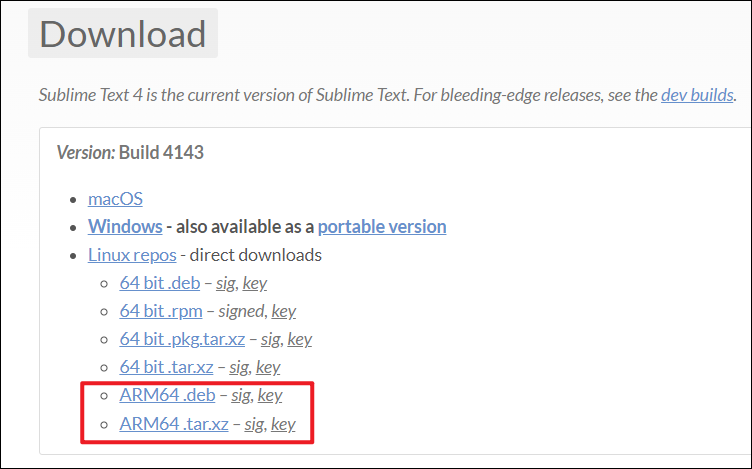This screenshot has width=752, height=469.
Task: Download the ARM64 .deb package
Action: (x=167, y=395)
